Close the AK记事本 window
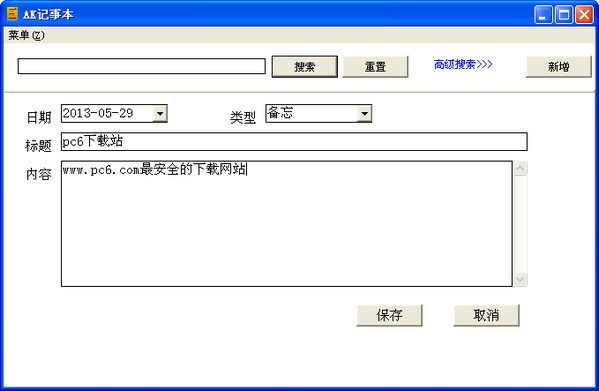 pos(584,15)
